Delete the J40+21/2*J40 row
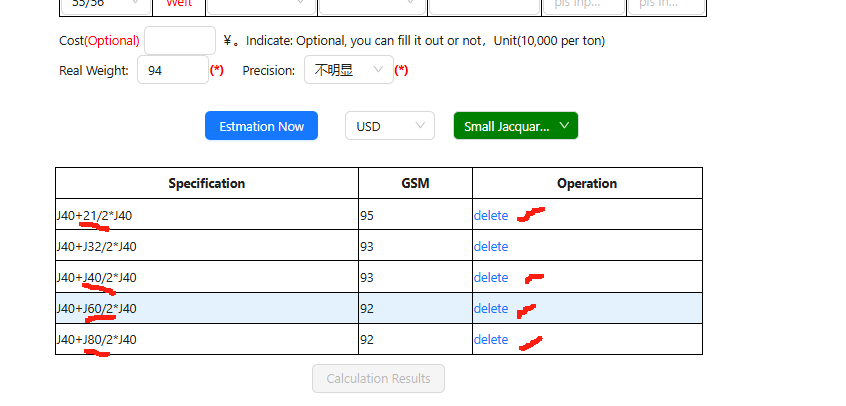Viewport: 846px width, 406px height. pos(490,215)
